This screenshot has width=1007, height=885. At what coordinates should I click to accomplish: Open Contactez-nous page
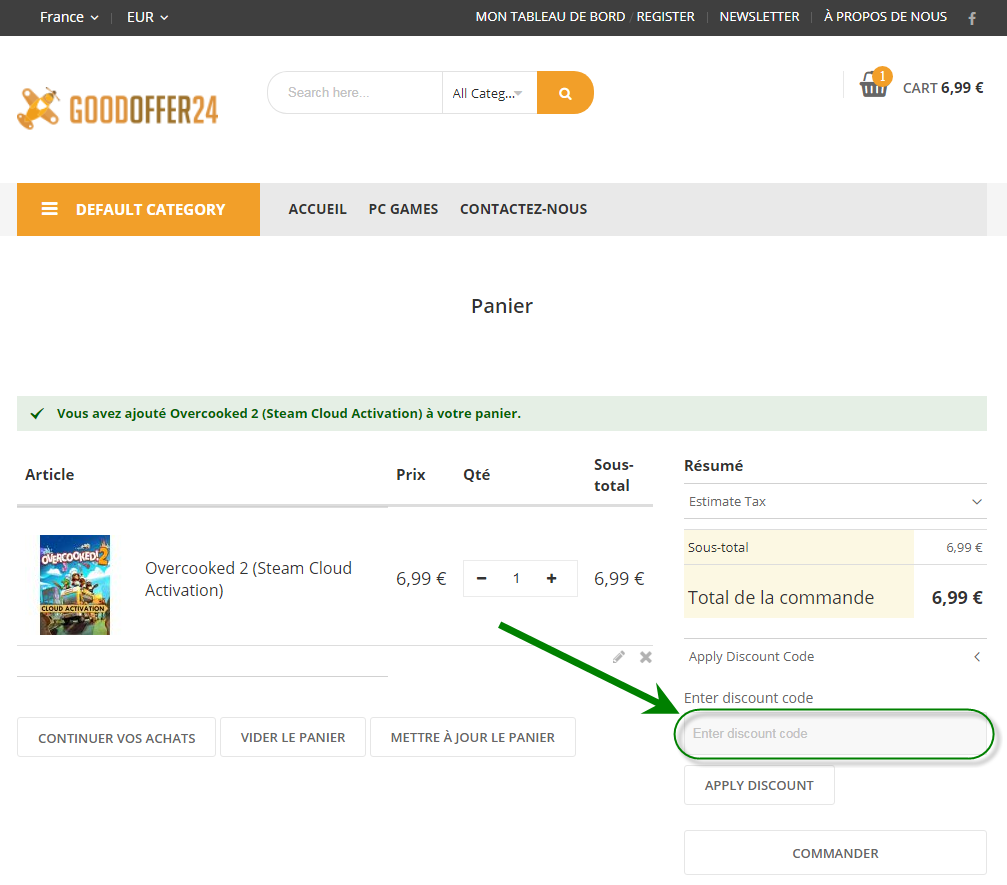click(x=523, y=209)
